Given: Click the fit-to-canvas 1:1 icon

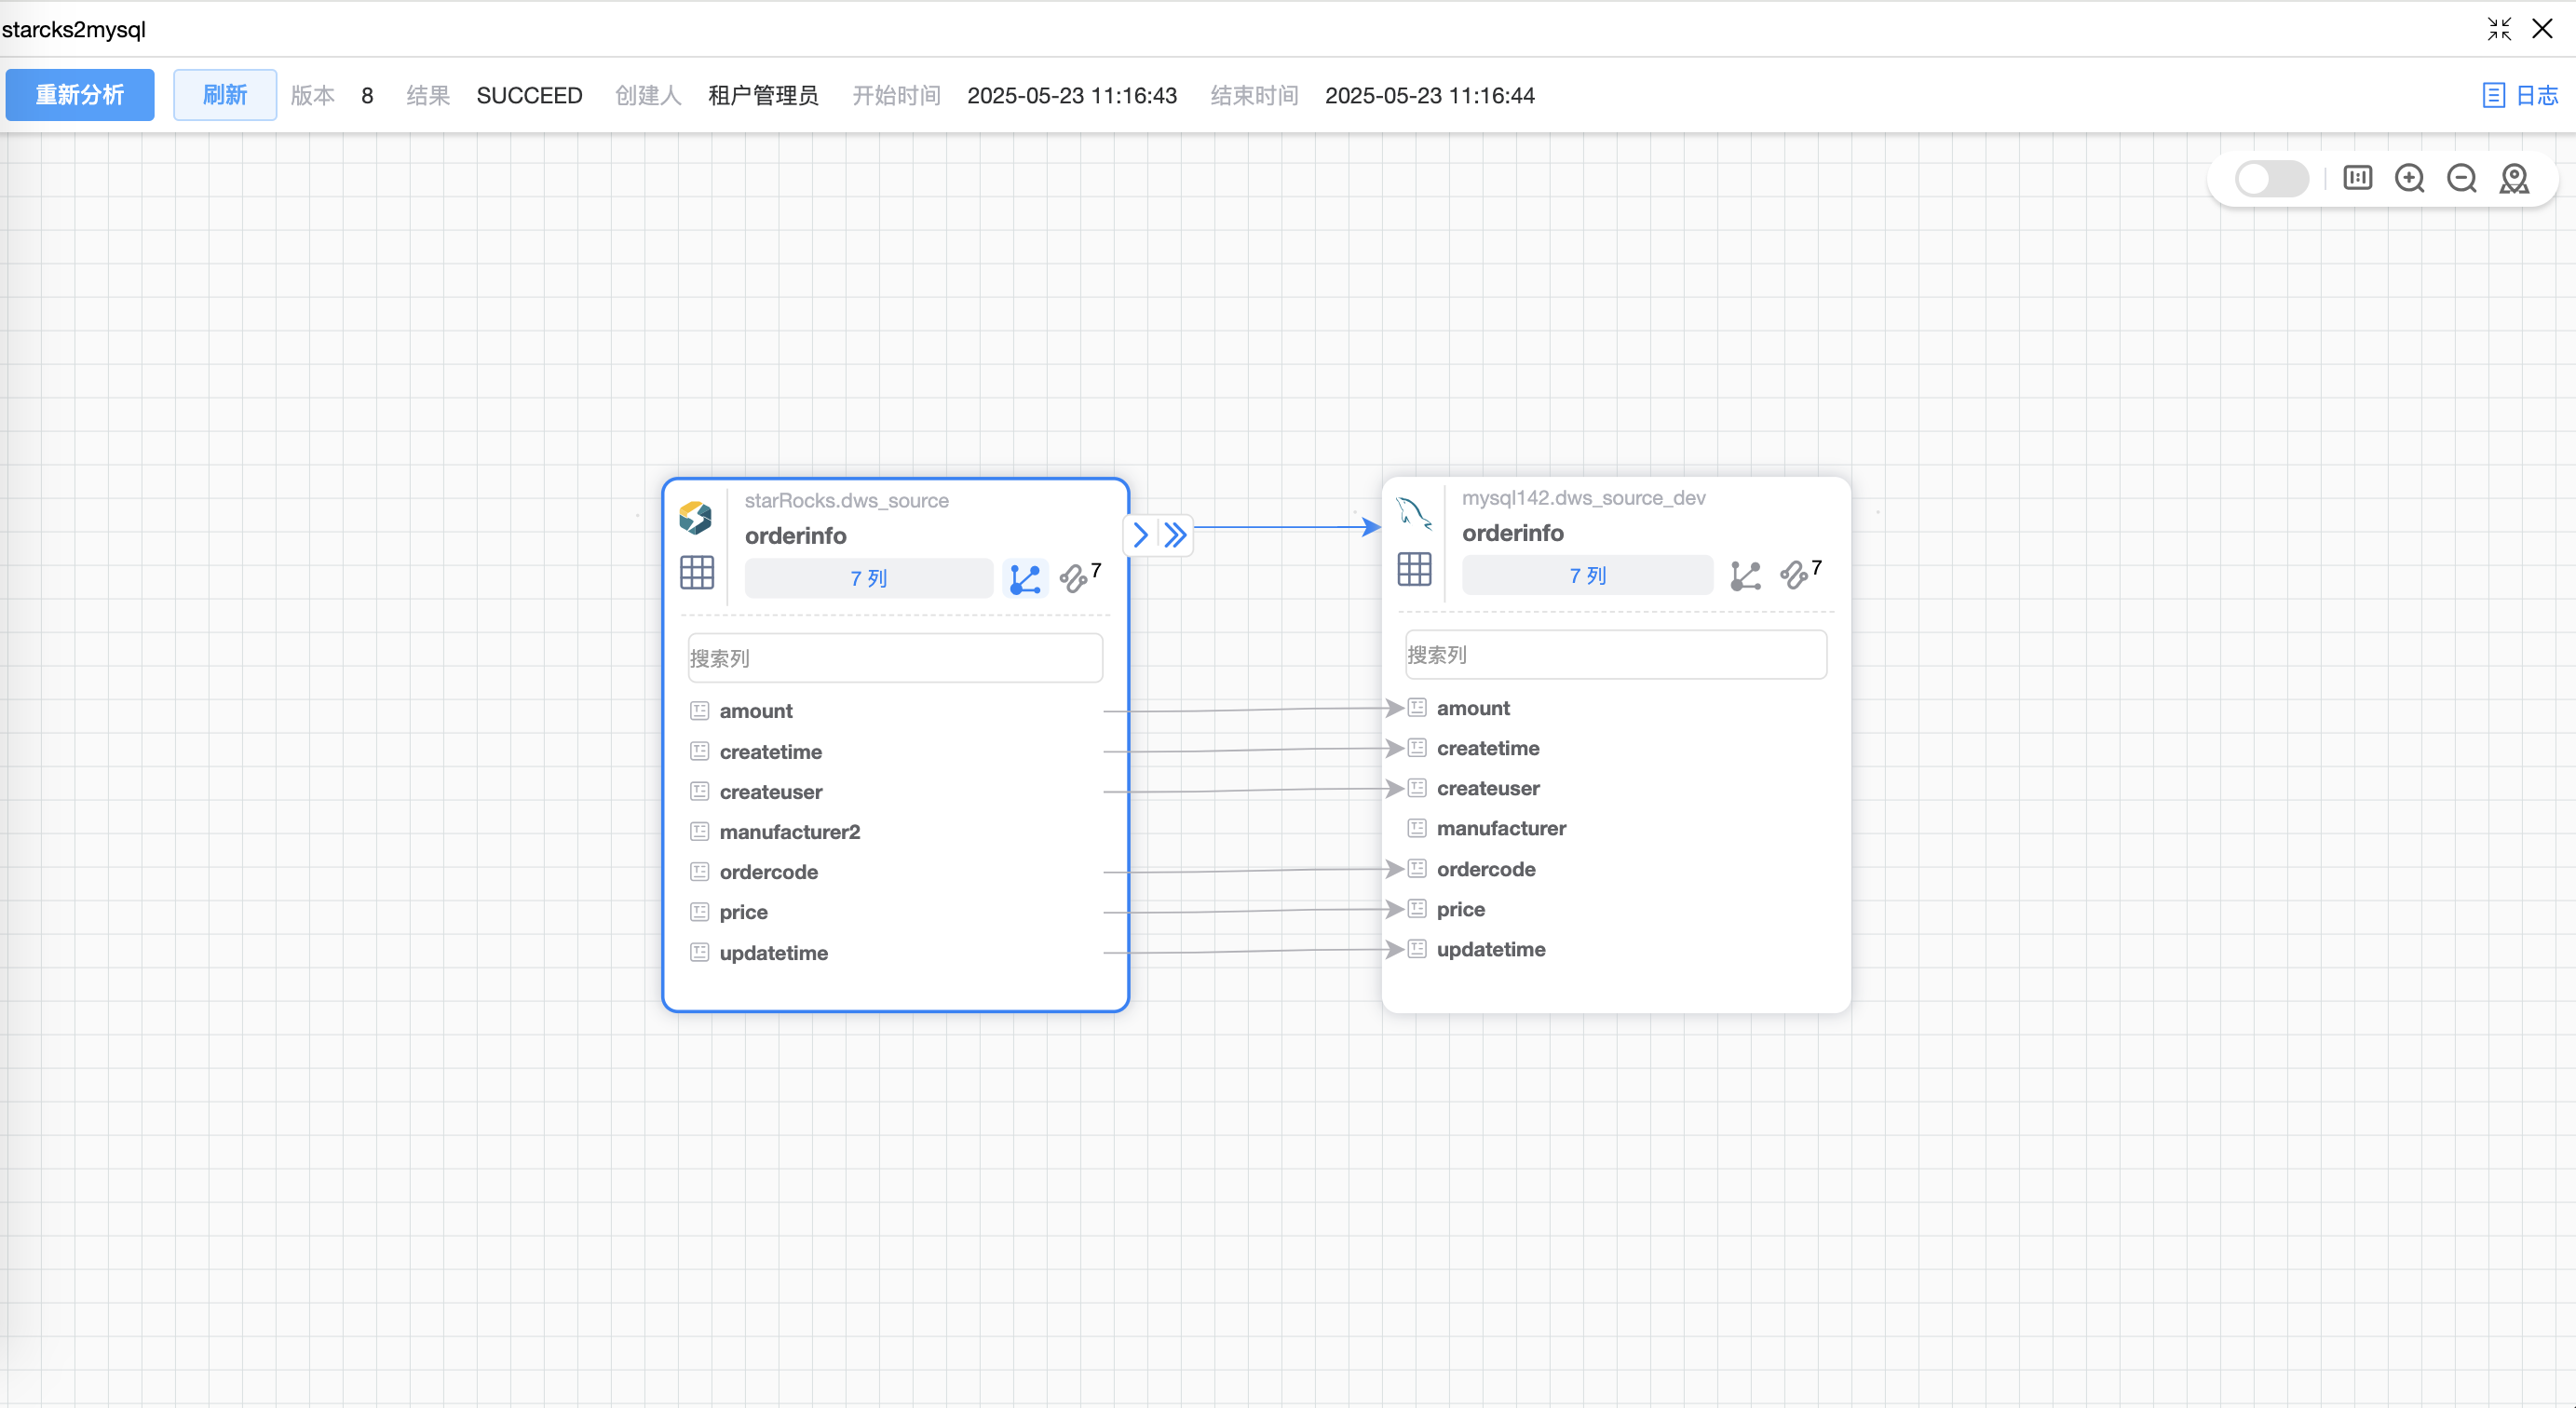Looking at the screenshot, I should coord(2357,178).
